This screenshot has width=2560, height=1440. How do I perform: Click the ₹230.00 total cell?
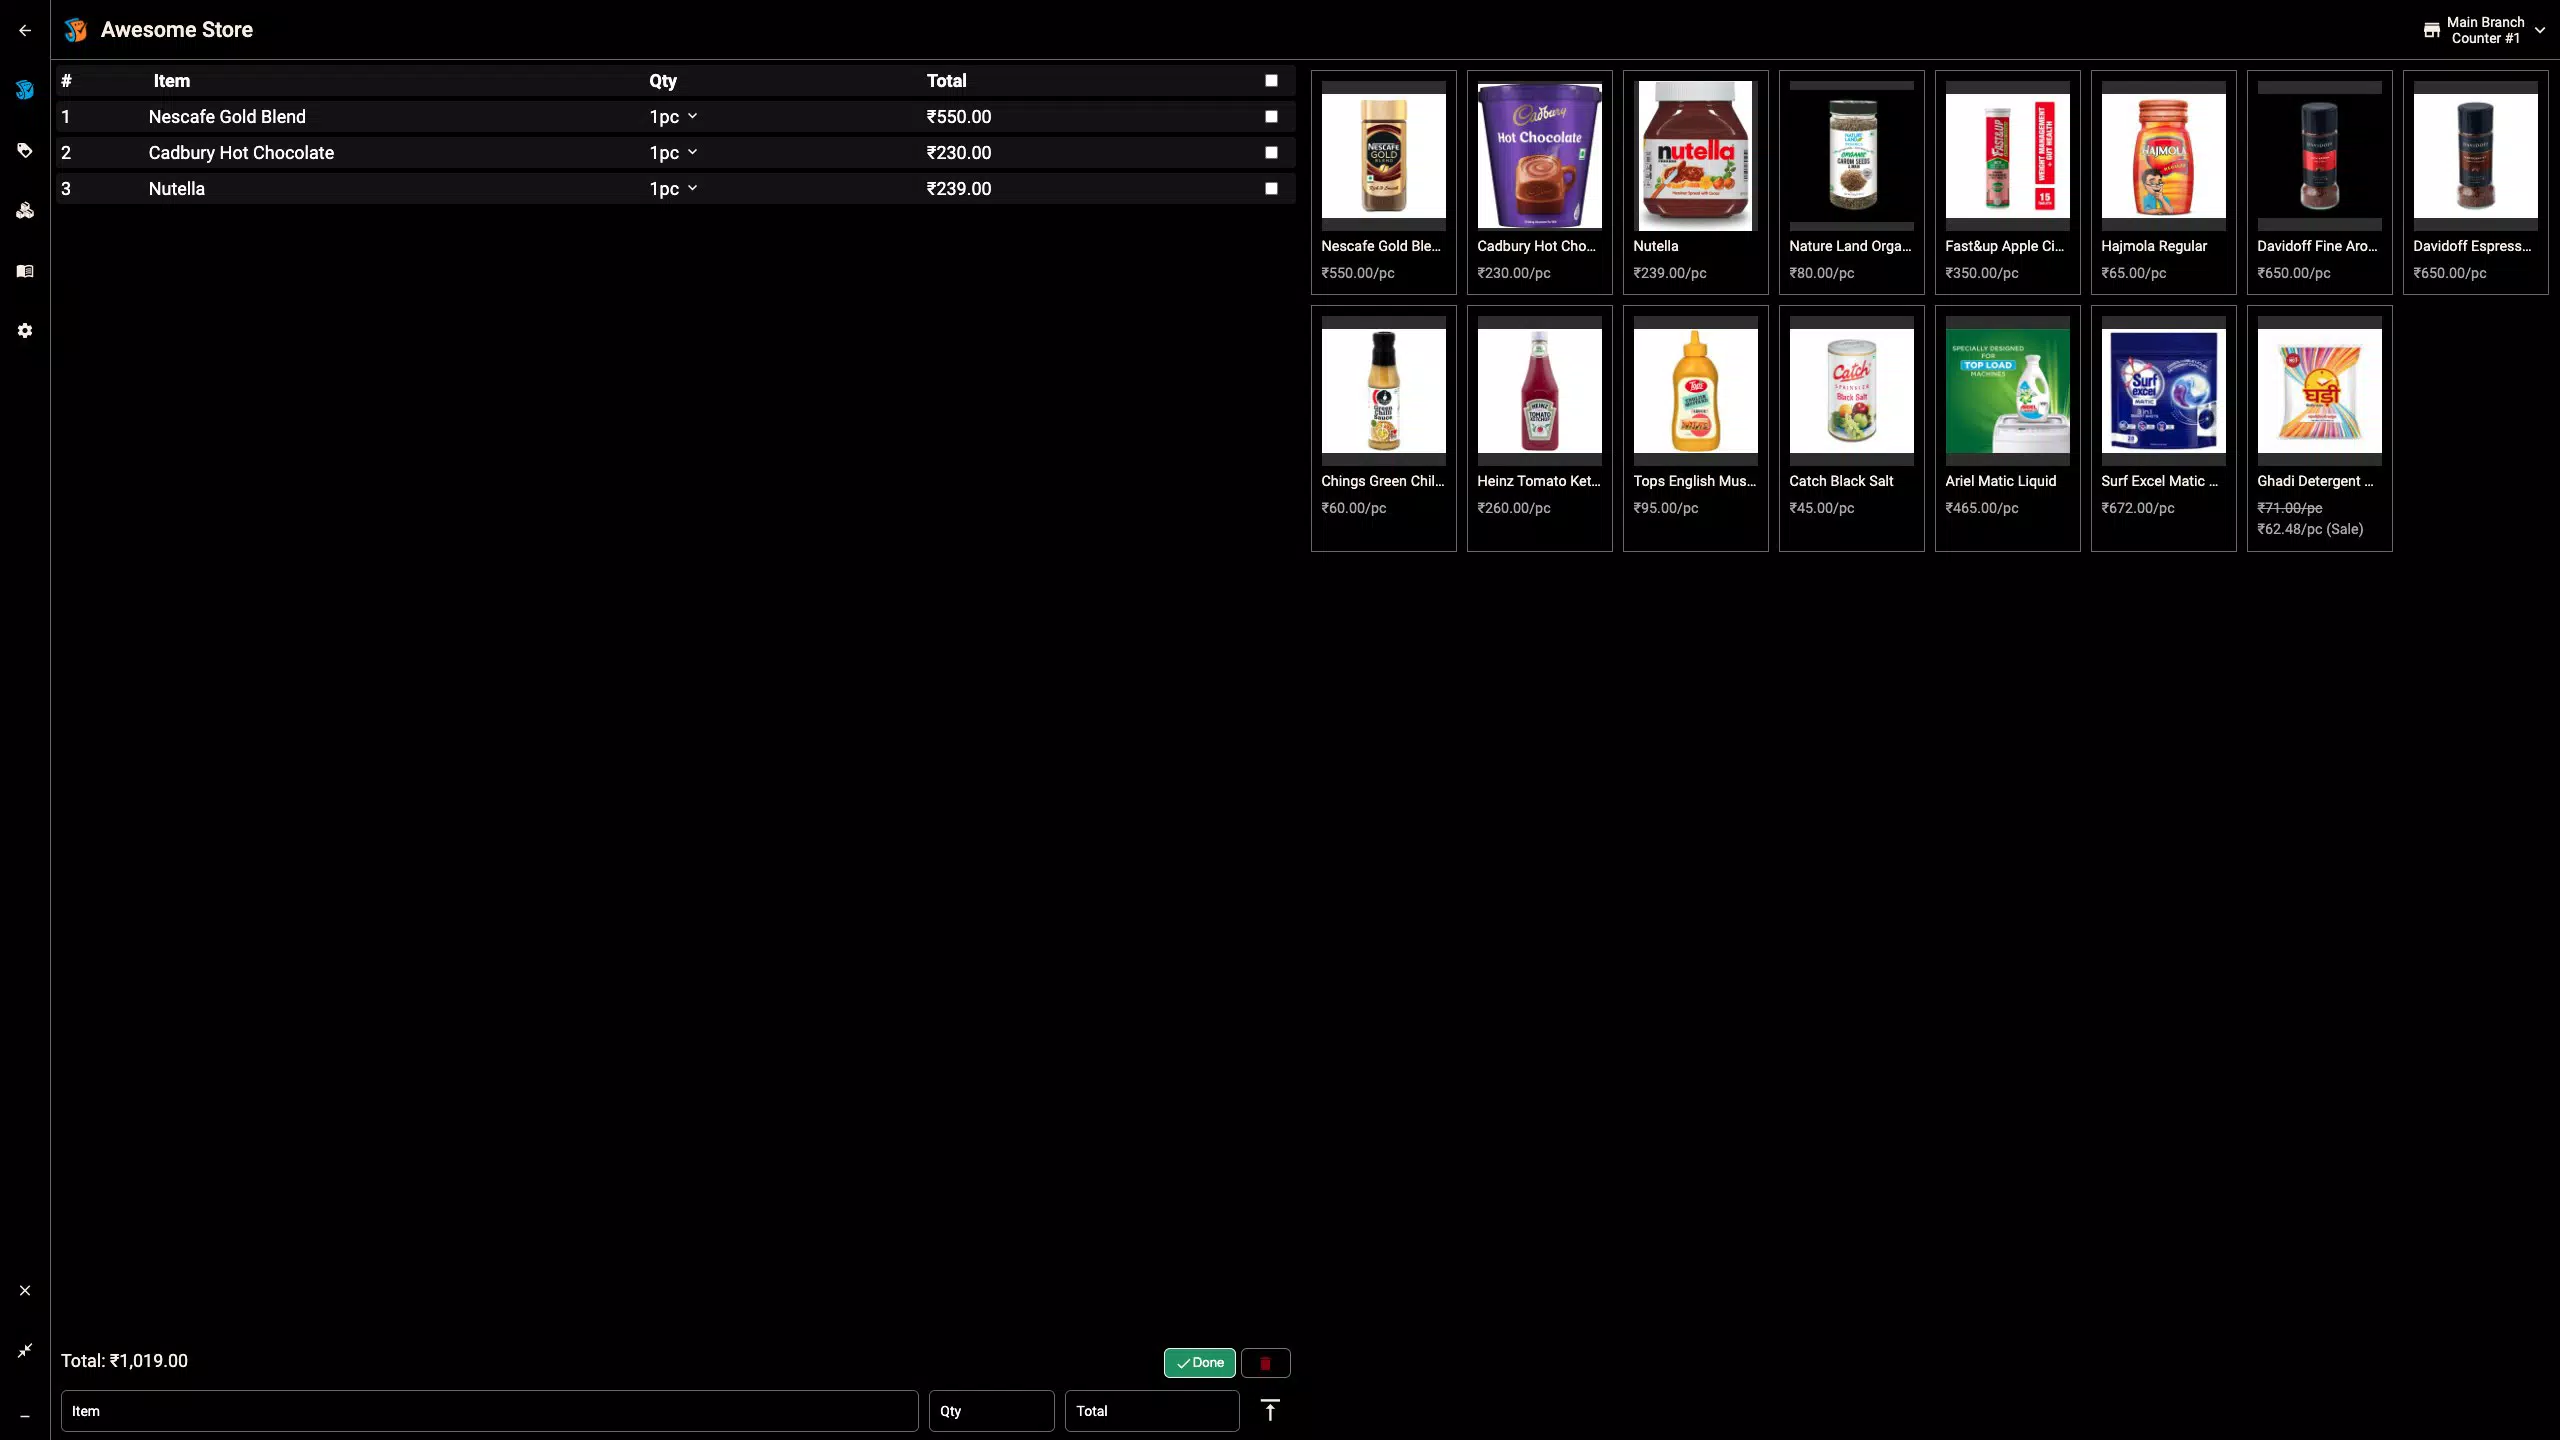tap(958, 153)
